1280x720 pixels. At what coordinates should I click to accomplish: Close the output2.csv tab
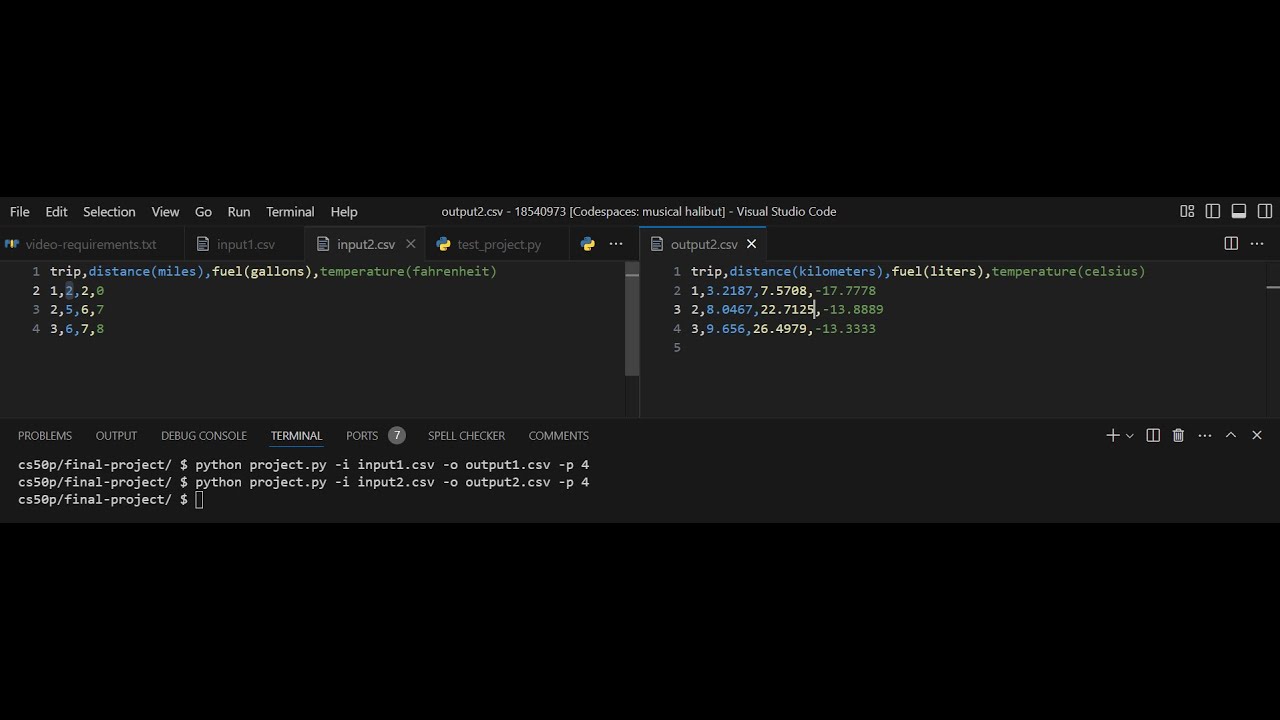(x=751, y=244)
